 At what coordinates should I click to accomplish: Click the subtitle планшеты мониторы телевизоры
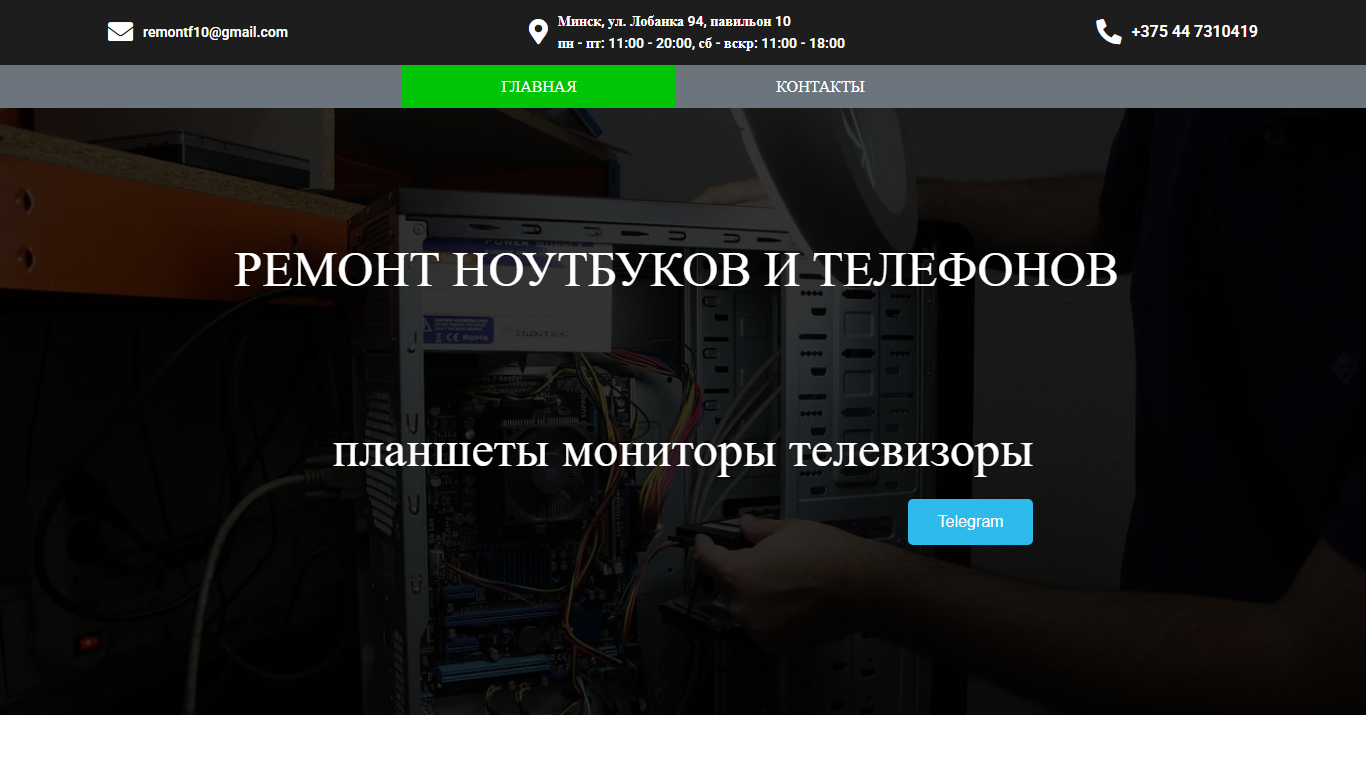683,452
